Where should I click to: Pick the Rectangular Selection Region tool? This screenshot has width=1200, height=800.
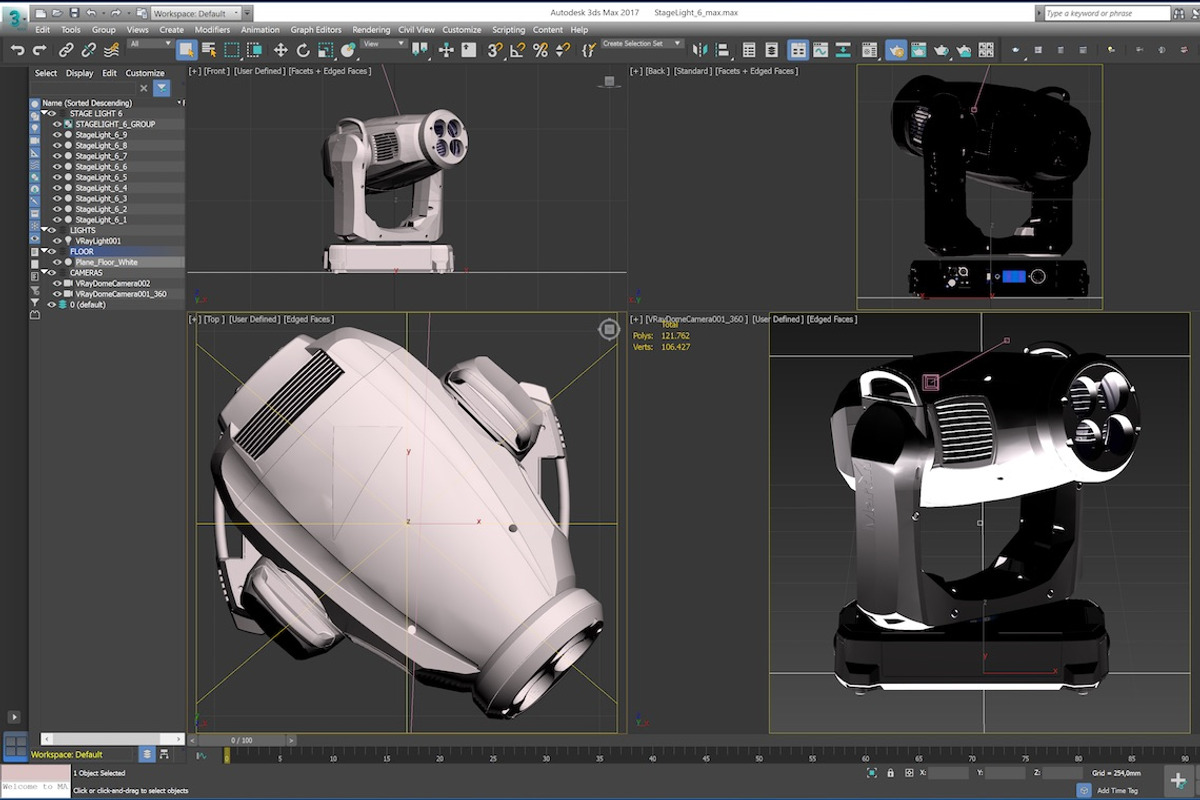point(231,50)
